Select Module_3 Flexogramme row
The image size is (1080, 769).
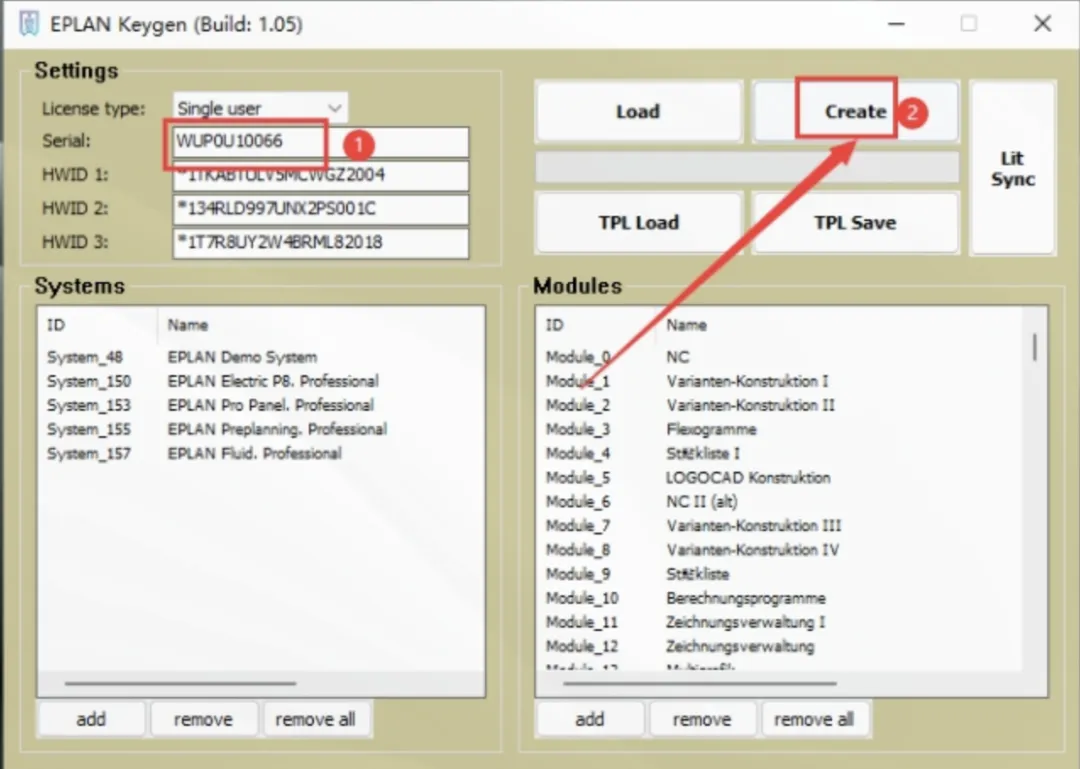click(x=780, y=429)
